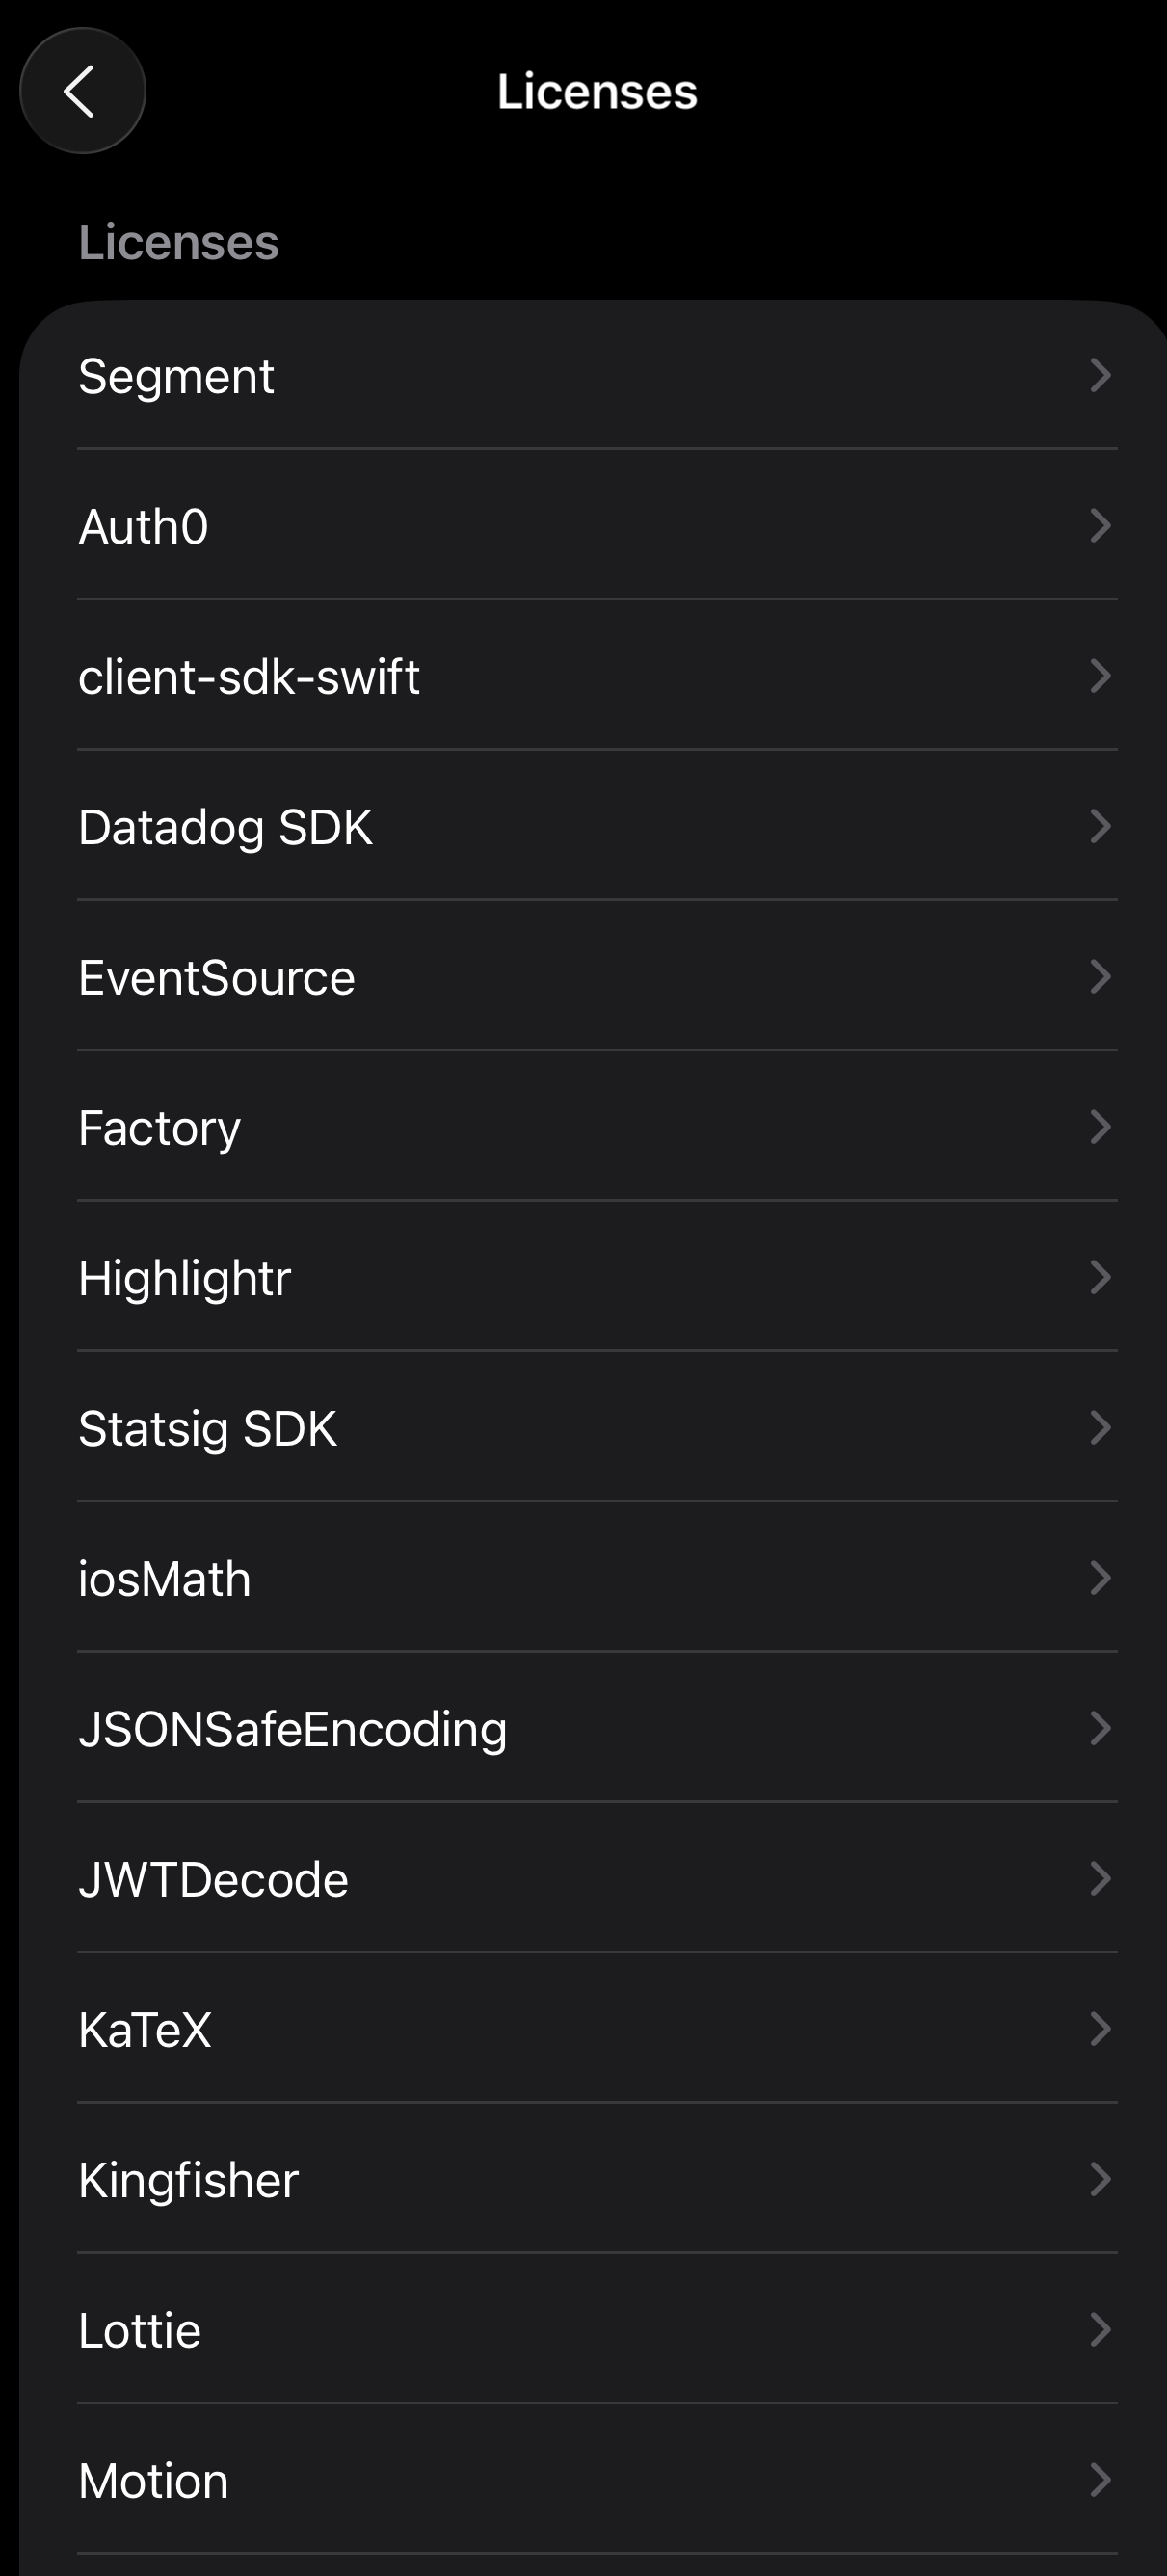Viewport: 1167px width, 2576px height.
Task: Choose EventSource from the licenses list
Action: pos(217,976)
